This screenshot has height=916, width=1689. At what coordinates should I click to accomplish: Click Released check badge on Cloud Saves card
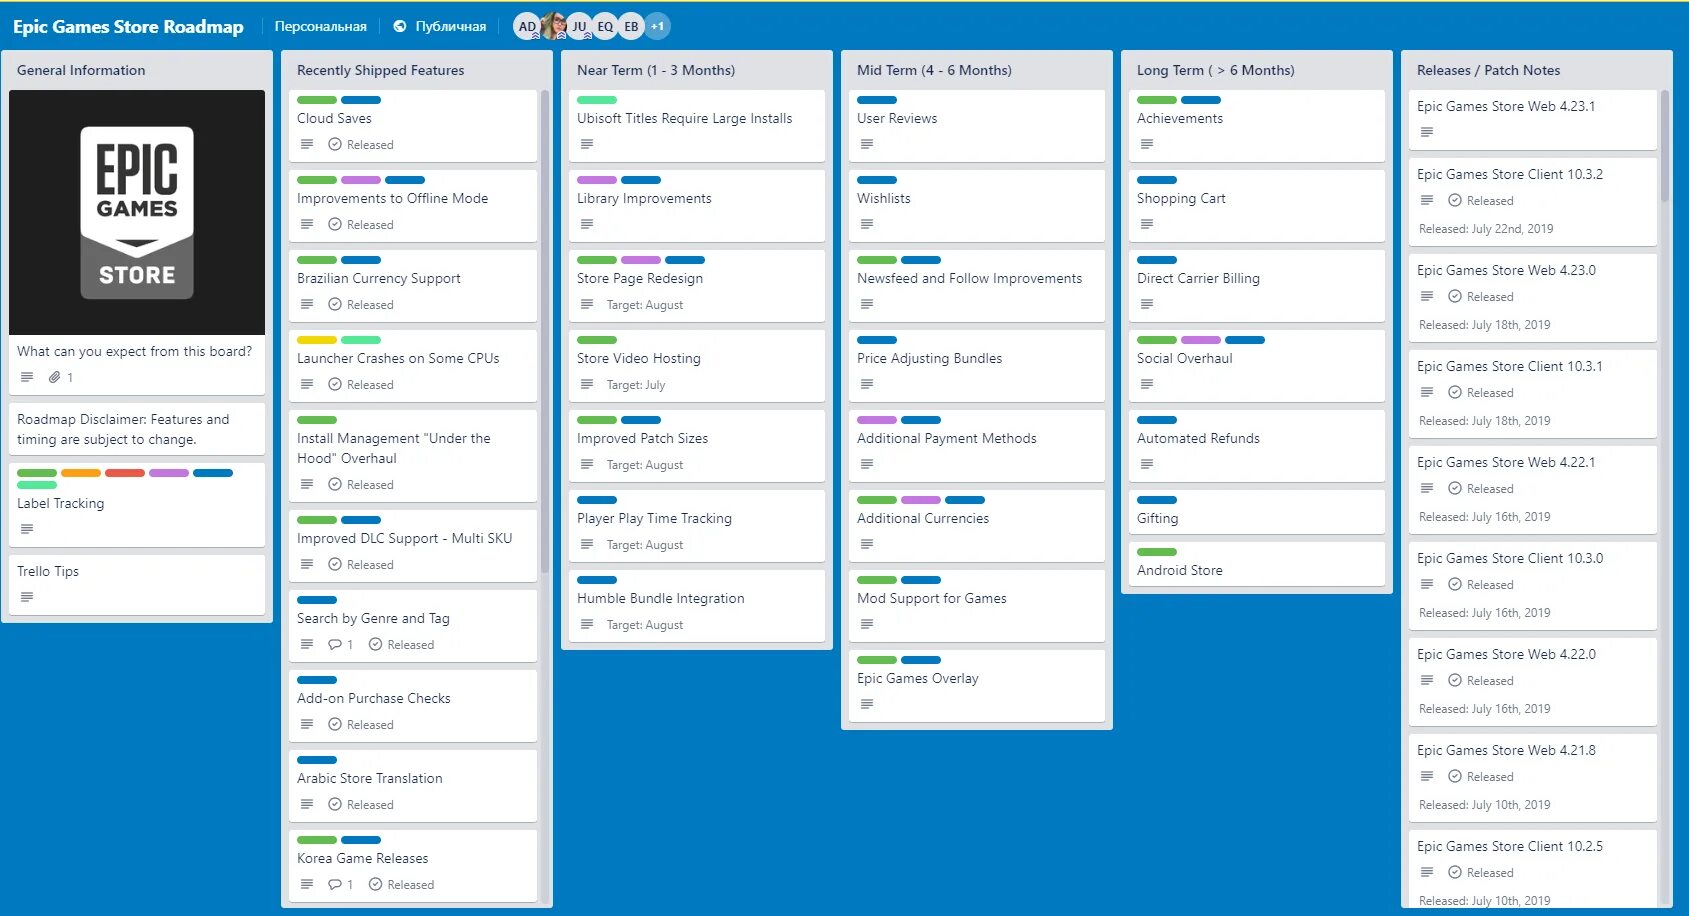click(x=361, y=145)
